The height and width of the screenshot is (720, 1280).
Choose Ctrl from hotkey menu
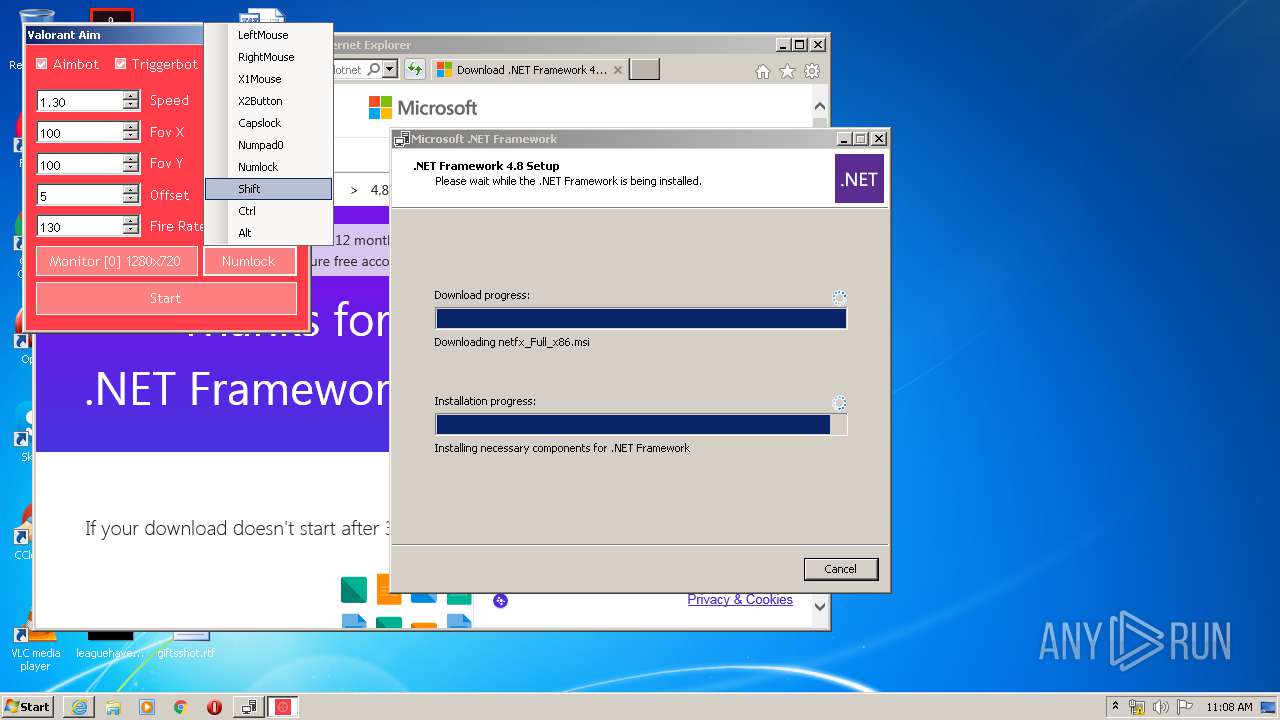point(268,211)
